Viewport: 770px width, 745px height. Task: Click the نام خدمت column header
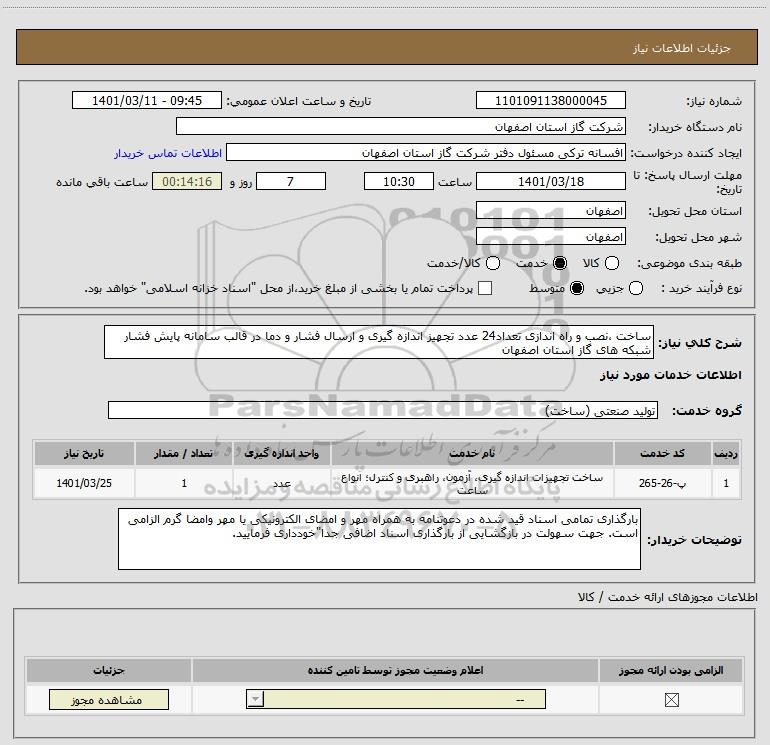click(472, 453)
